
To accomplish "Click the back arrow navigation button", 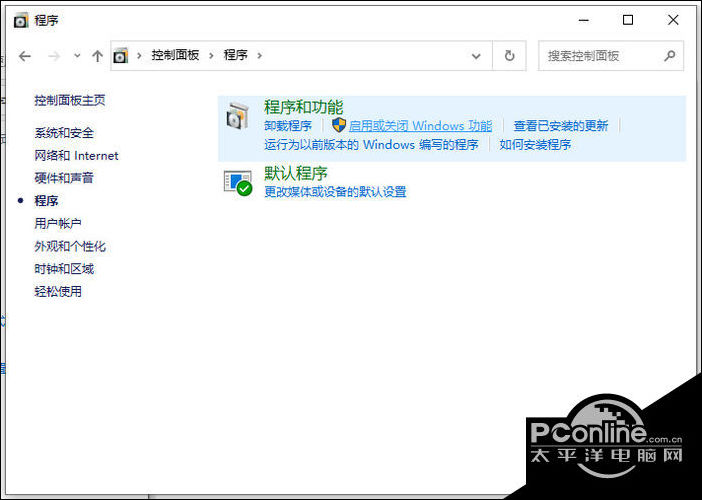I will pos(25,56).
